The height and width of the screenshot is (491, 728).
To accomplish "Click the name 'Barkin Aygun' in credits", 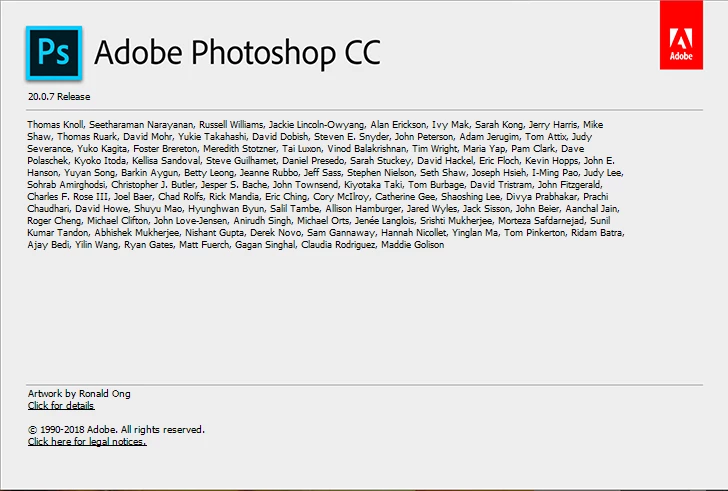I will [x=149, y=173].
